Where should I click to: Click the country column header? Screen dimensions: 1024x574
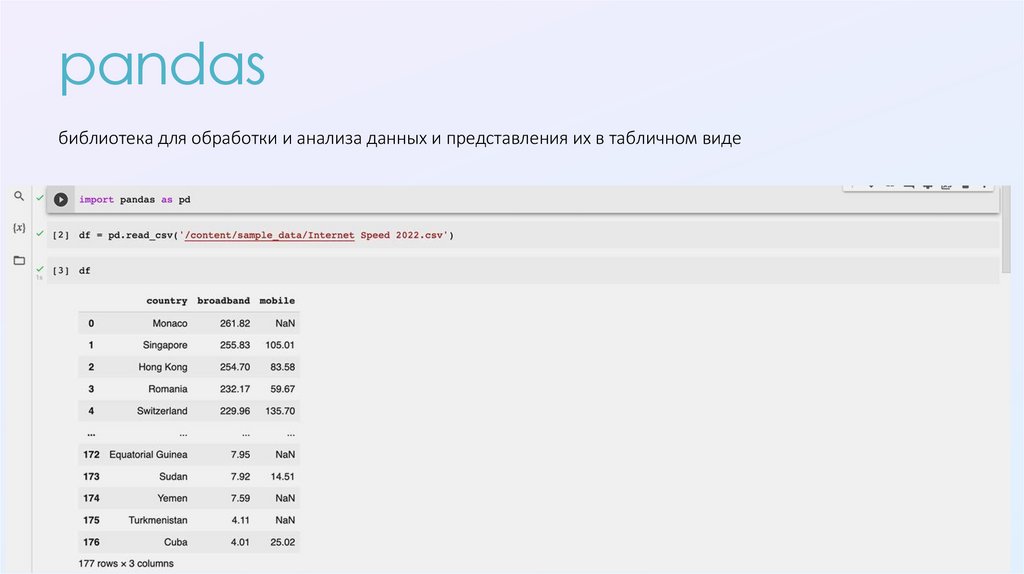click(167, 300)
